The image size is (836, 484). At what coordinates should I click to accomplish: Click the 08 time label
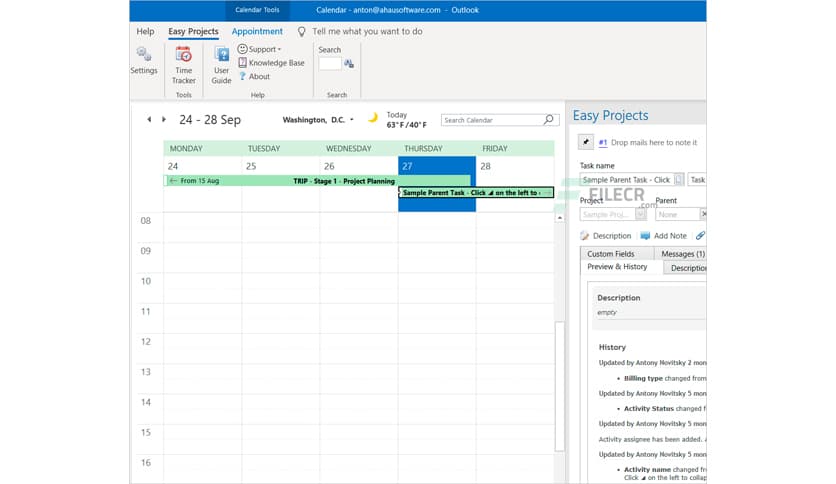(x=146, y=221)
